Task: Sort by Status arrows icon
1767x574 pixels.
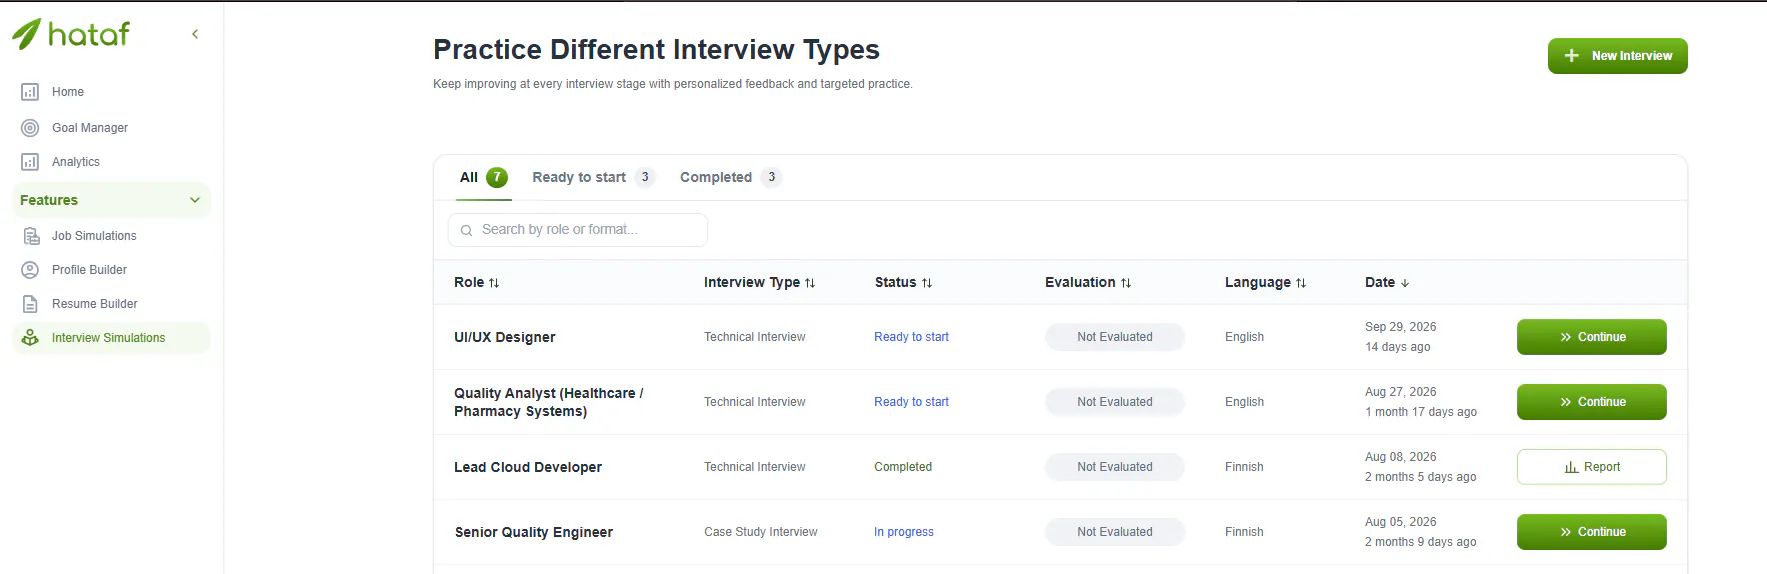Action: 927,283
